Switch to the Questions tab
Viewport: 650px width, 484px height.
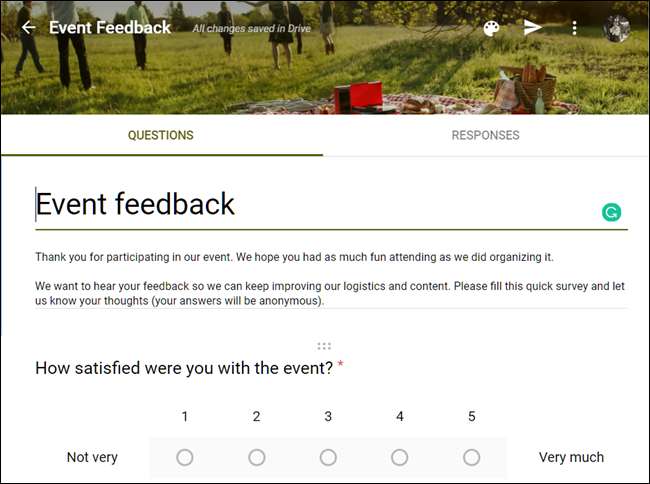(x=161, y=135)
